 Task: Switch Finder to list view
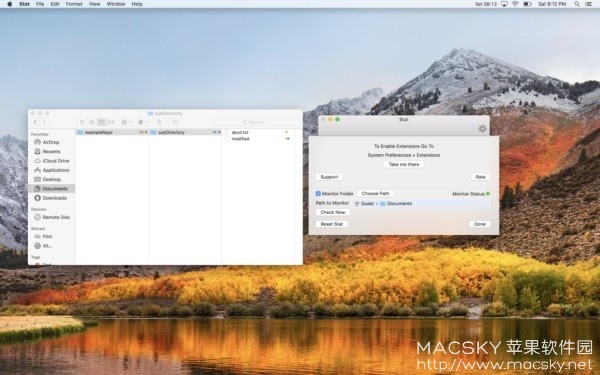(x=92, y=122)
